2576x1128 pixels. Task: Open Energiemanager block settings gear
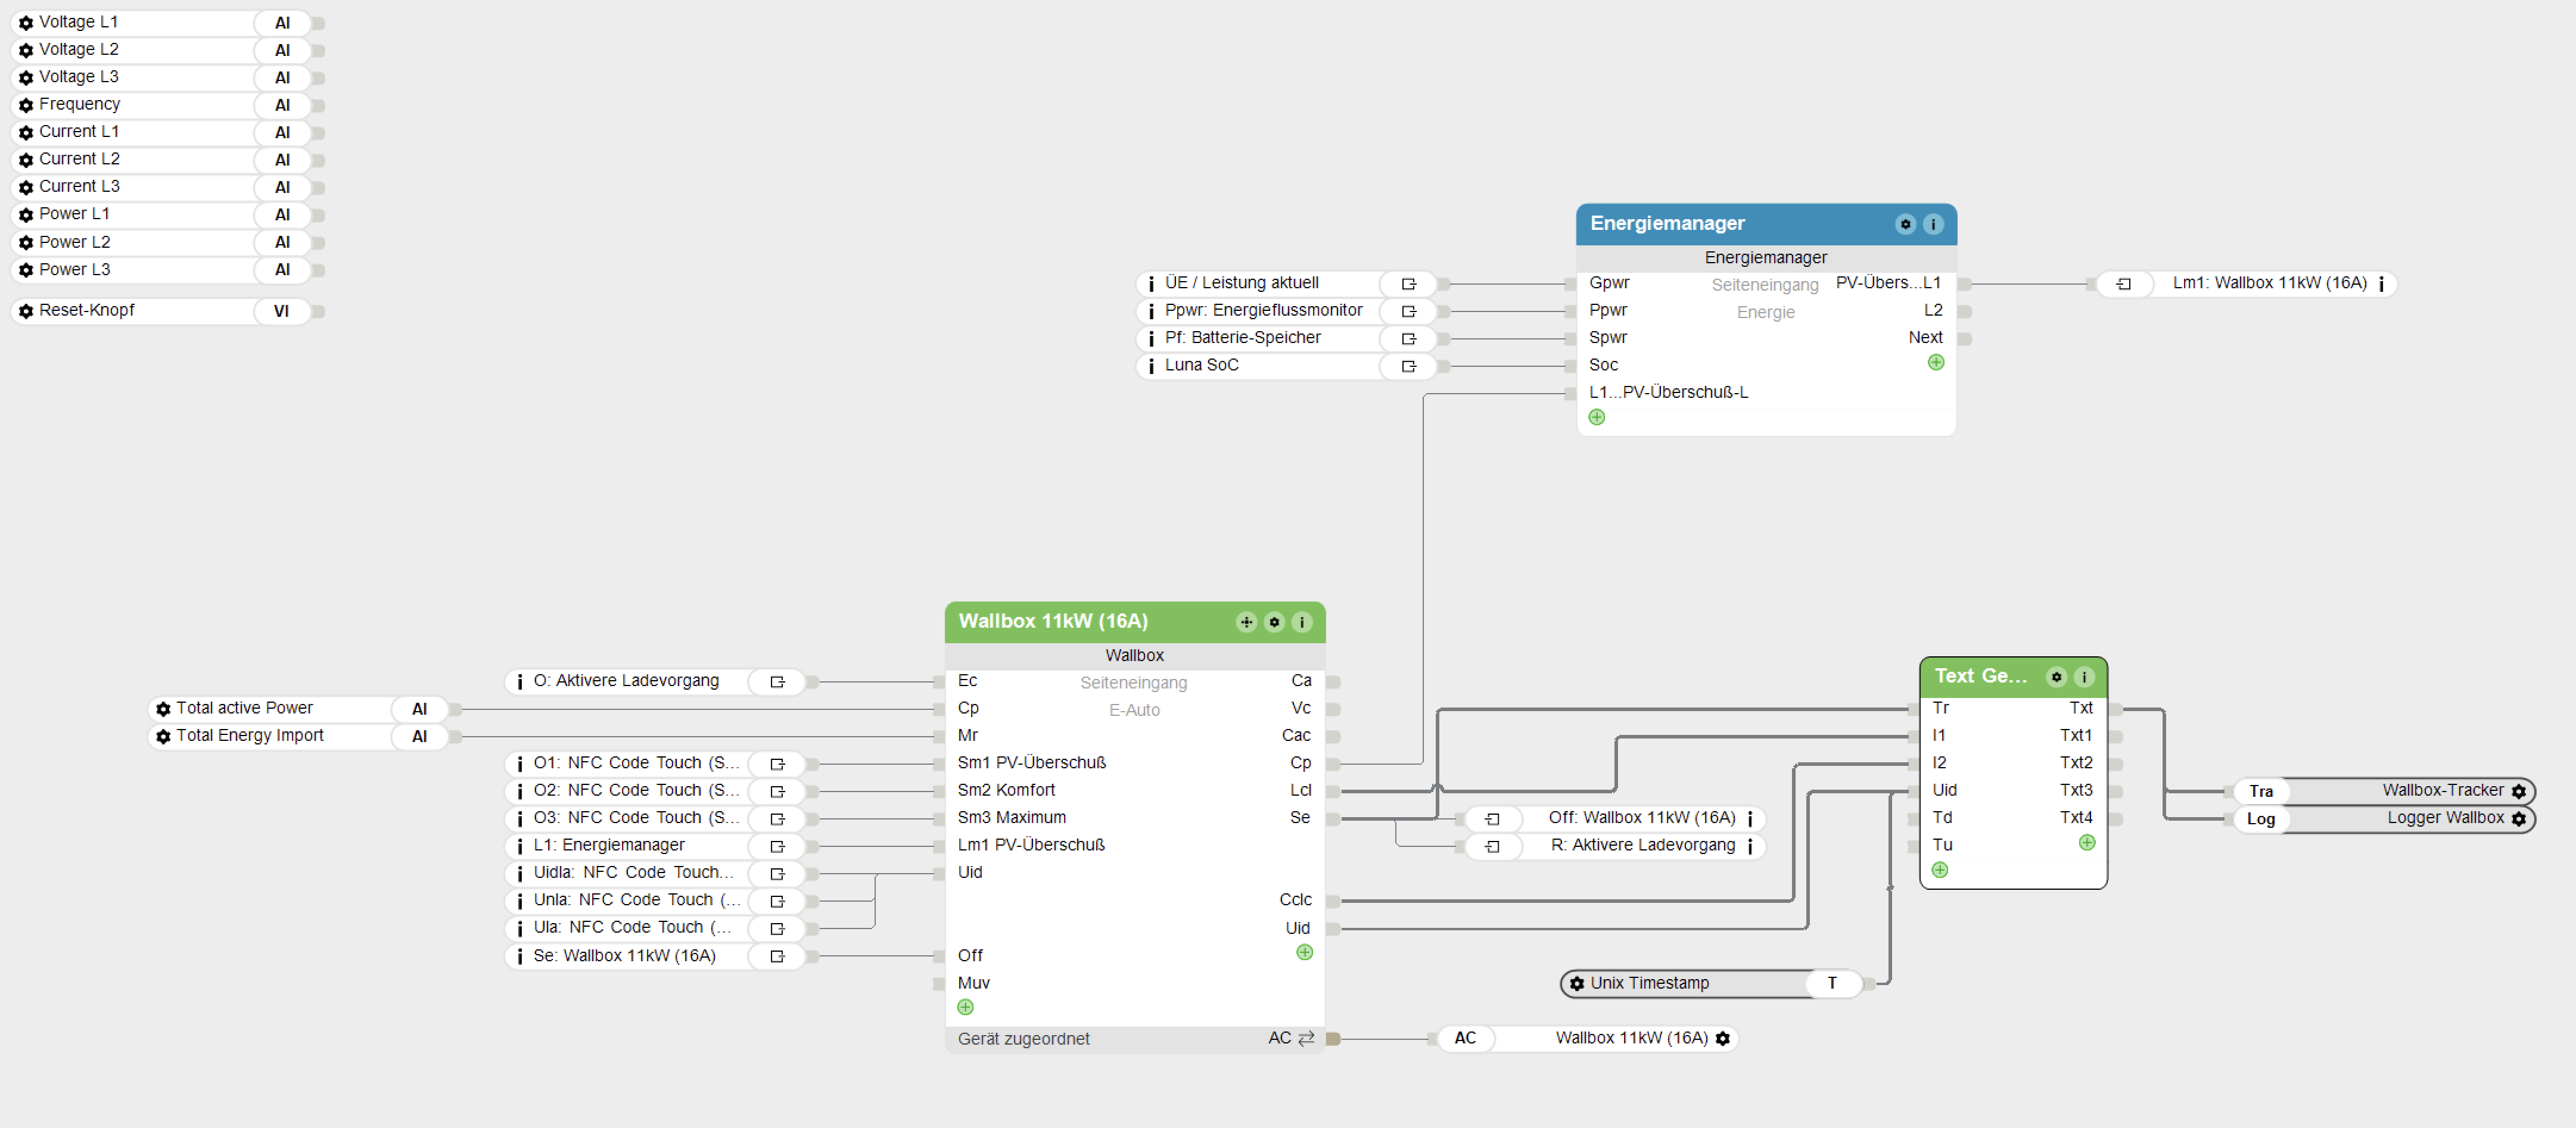[x=1905, y=224]
